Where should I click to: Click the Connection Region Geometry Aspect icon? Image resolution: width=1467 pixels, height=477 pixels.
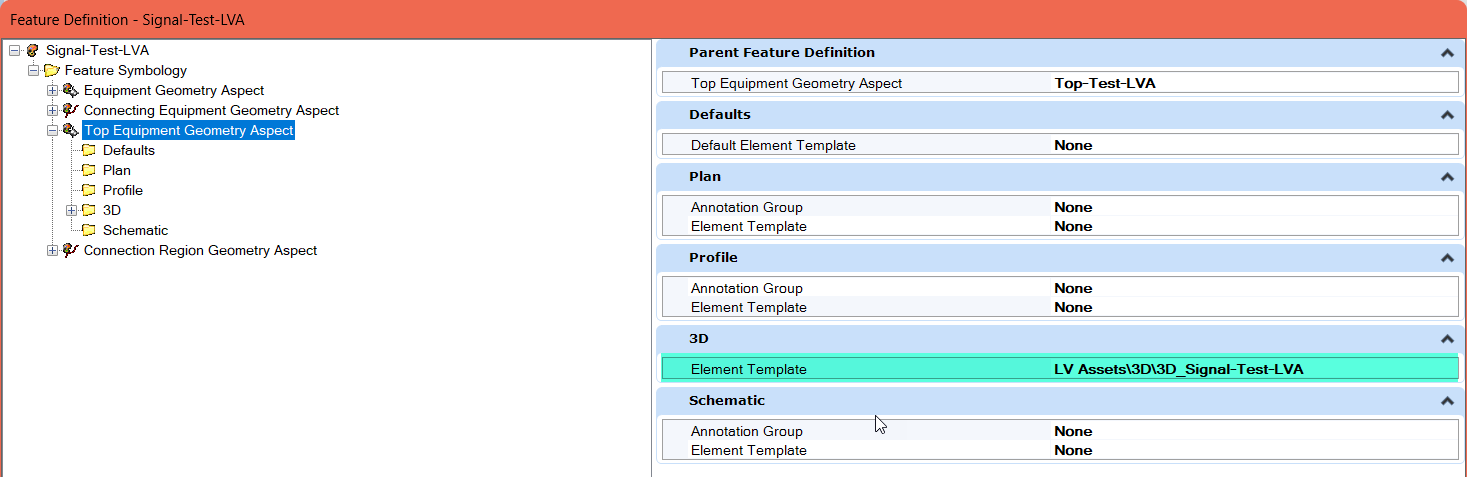tap(70, 250)
